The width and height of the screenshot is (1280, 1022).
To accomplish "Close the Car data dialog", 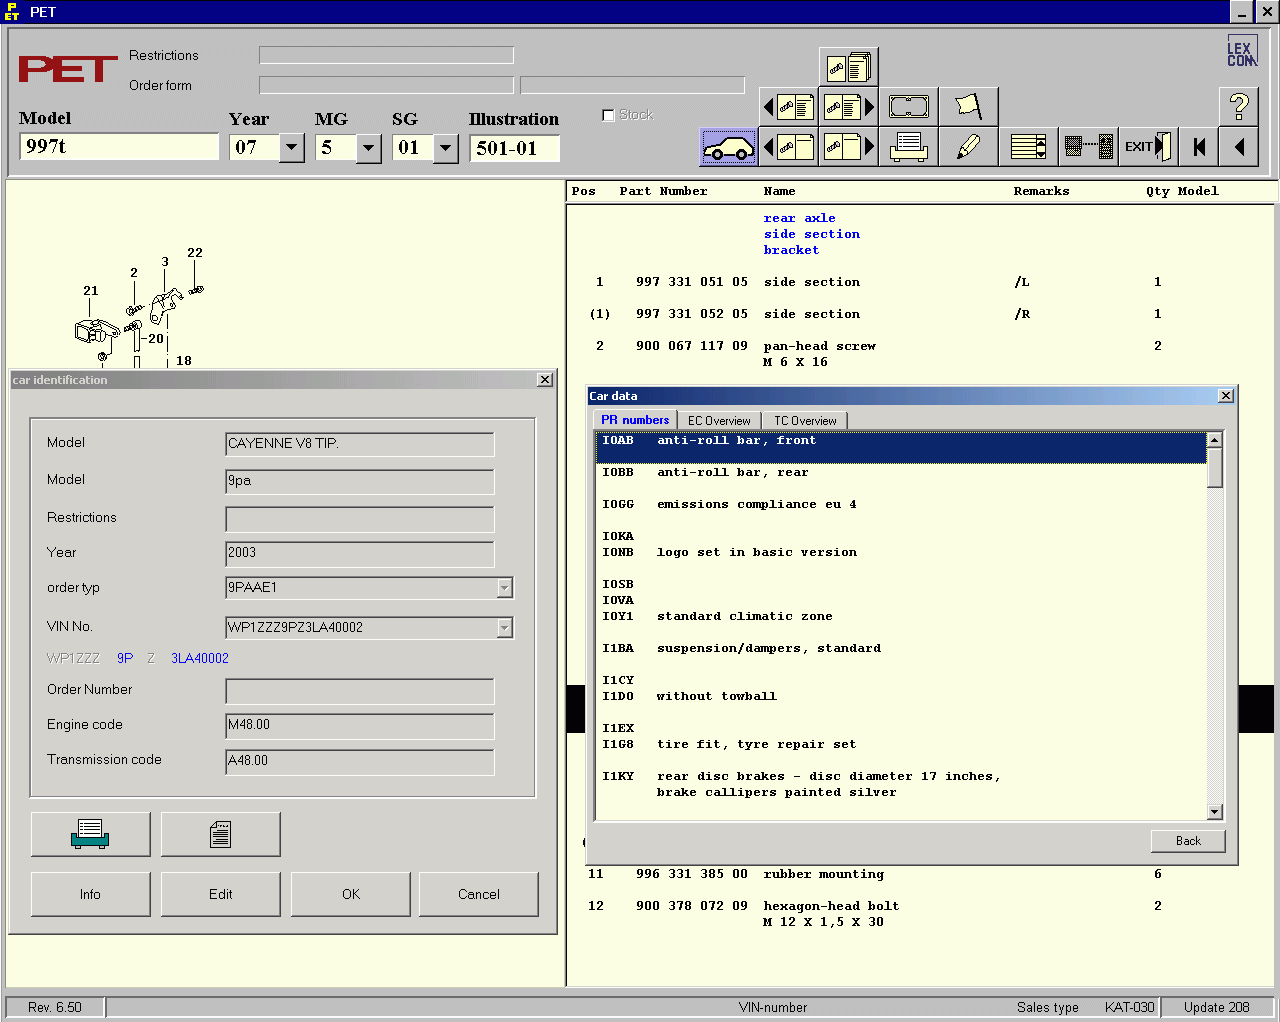I will tap(1226, 396).
